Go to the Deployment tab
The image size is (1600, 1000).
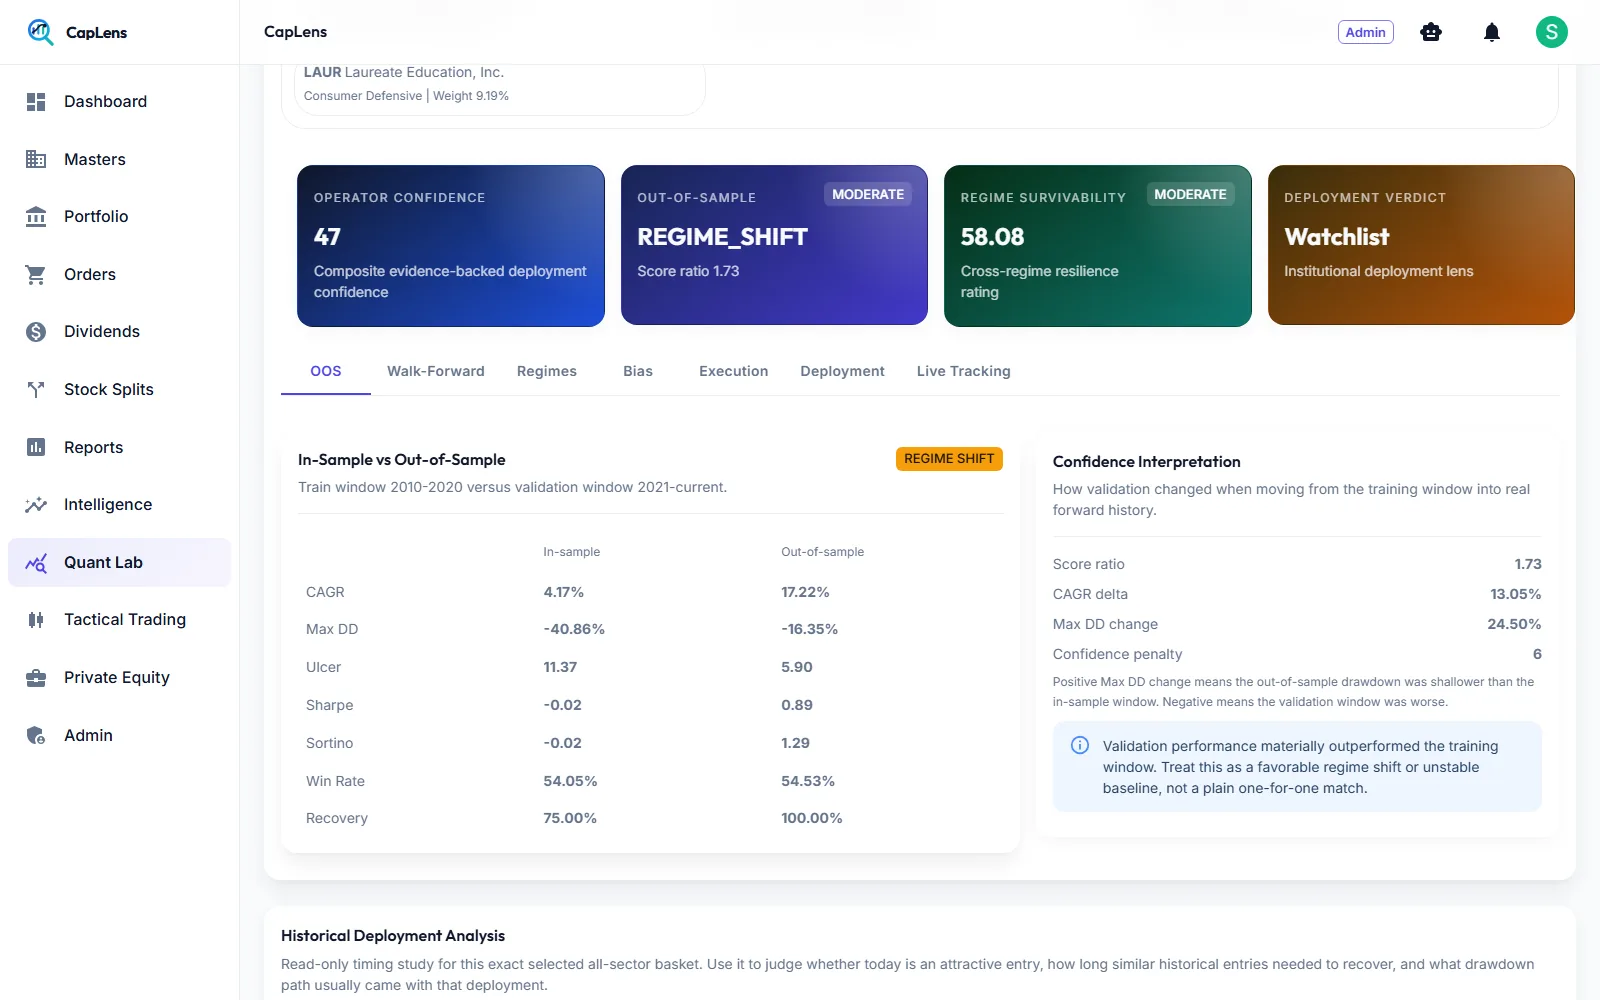(843, 371)
